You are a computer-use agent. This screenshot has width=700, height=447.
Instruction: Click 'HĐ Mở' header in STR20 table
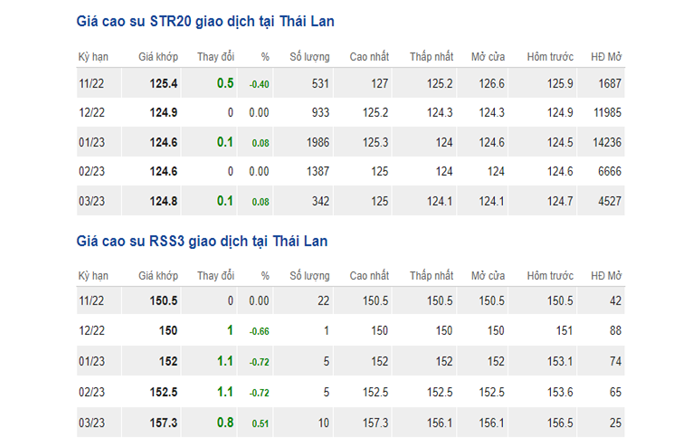tap(606, 56)
